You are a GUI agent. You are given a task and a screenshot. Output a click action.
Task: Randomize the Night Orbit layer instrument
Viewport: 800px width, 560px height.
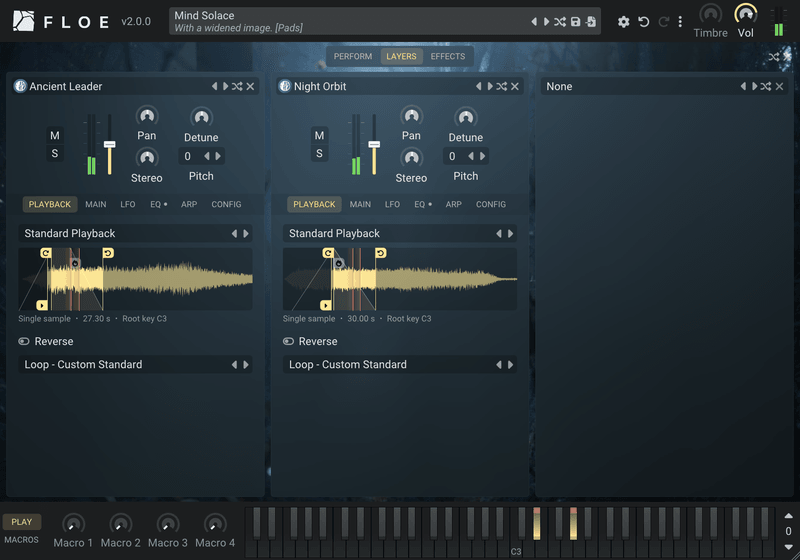coord(502,86)
